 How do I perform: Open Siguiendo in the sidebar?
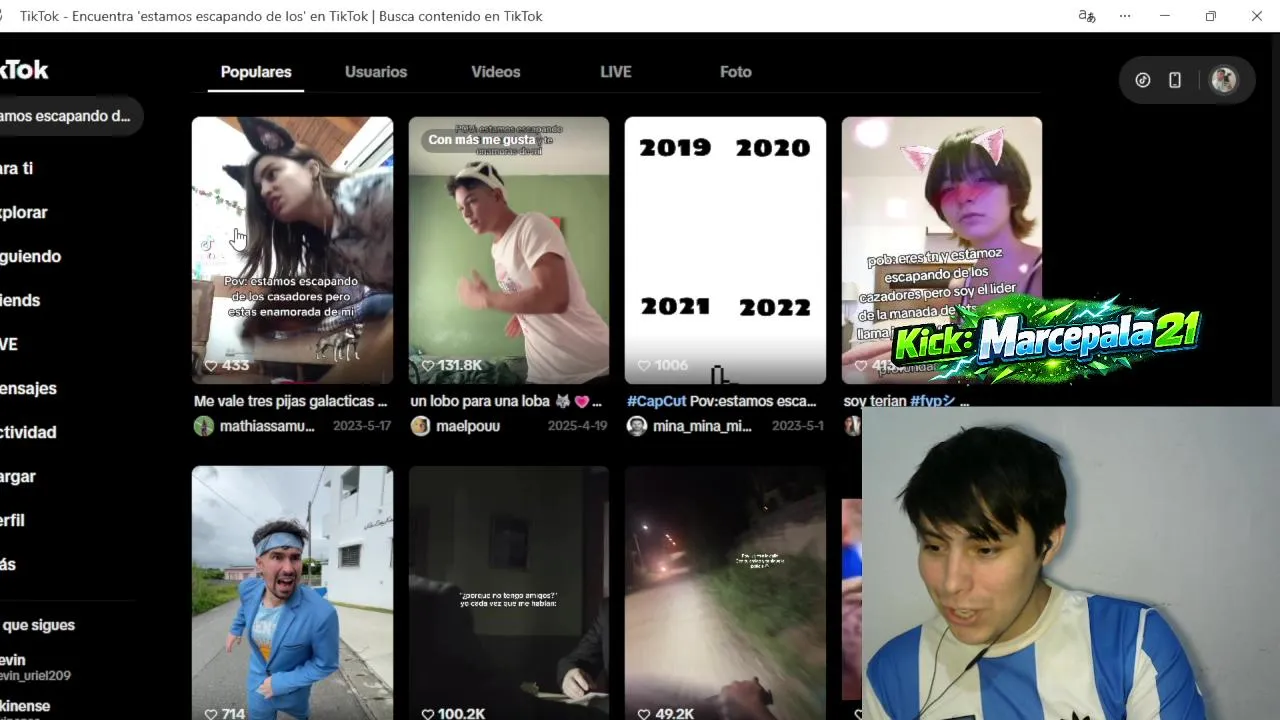[31, 256]
